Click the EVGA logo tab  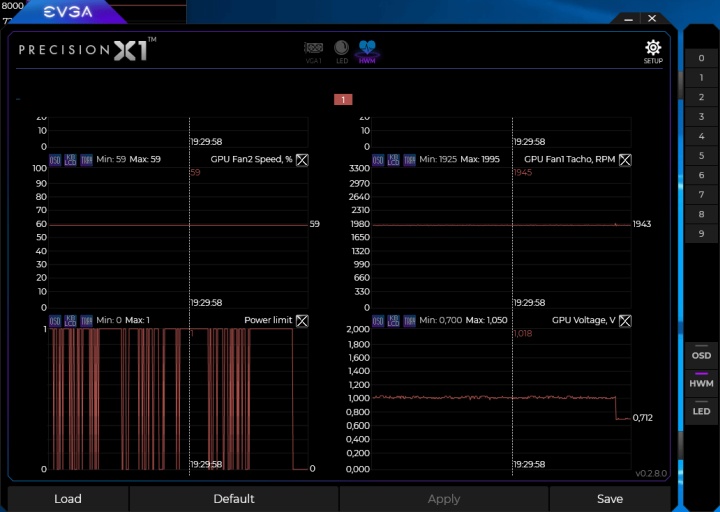[x=68, y=12]
